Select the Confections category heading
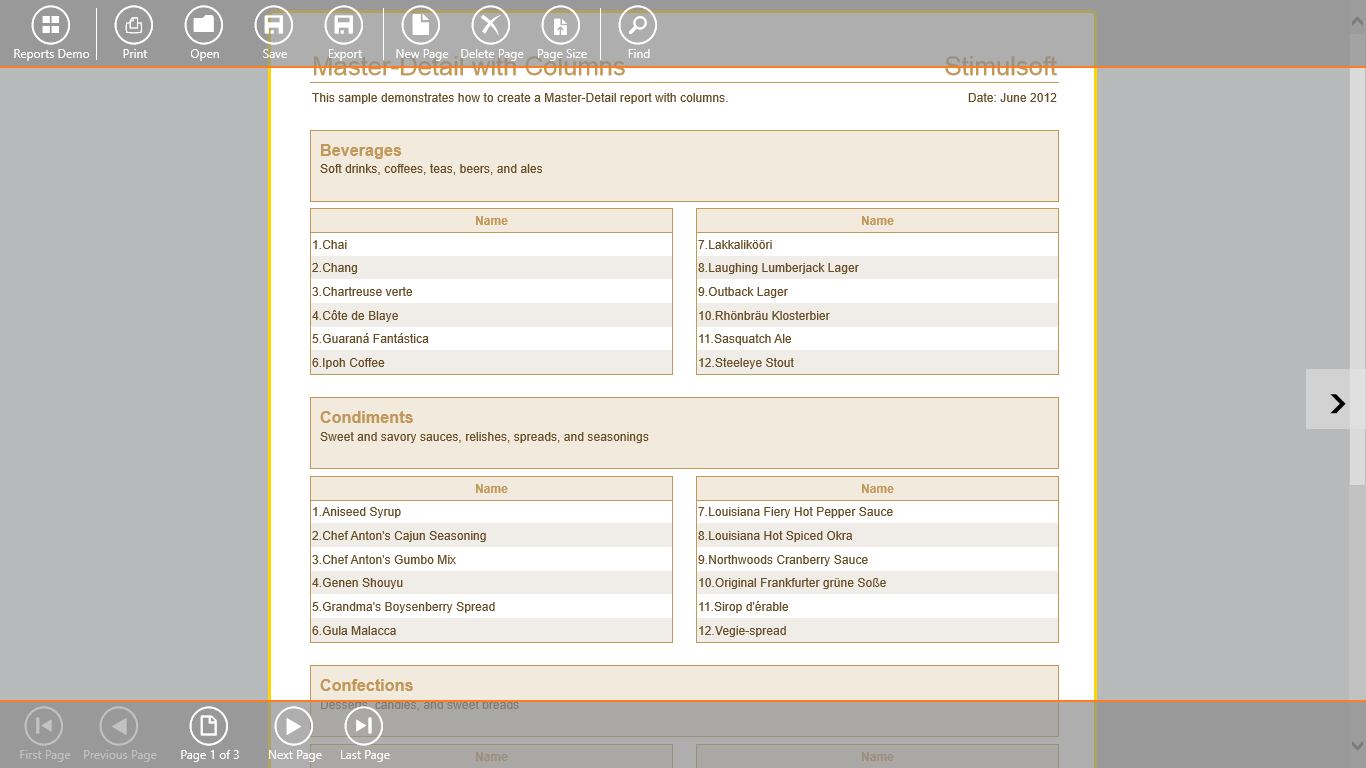The width and height of the screenshot is (1366, 768). [x=366, y=685]
